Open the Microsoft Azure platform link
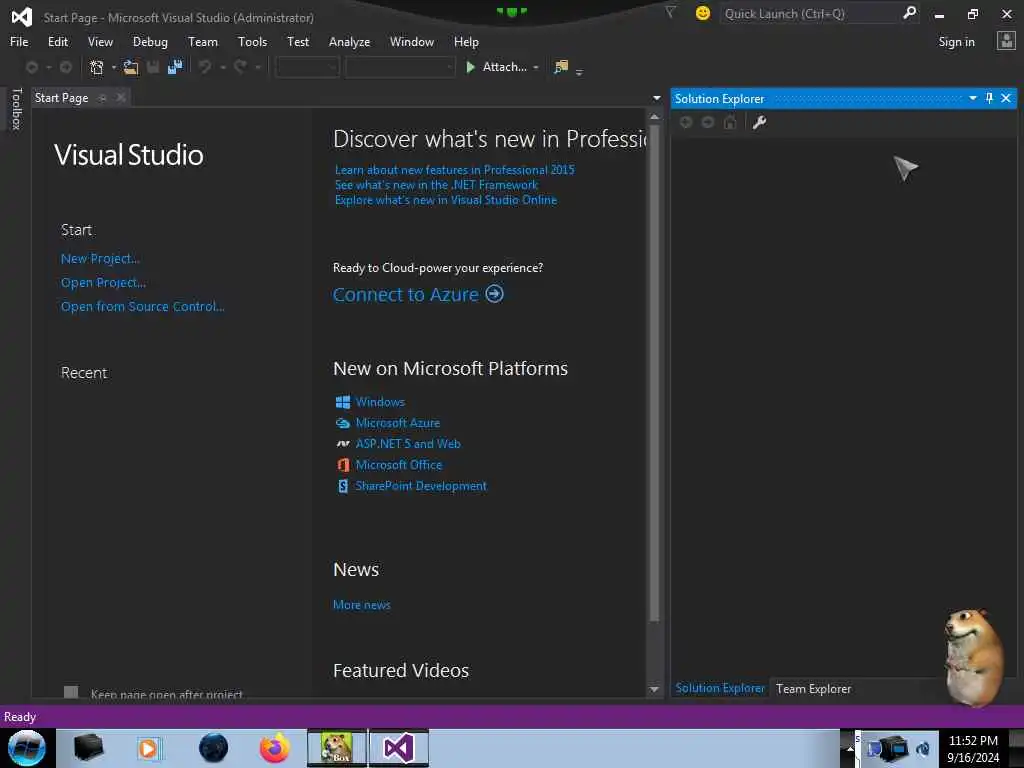 [398, 423]
